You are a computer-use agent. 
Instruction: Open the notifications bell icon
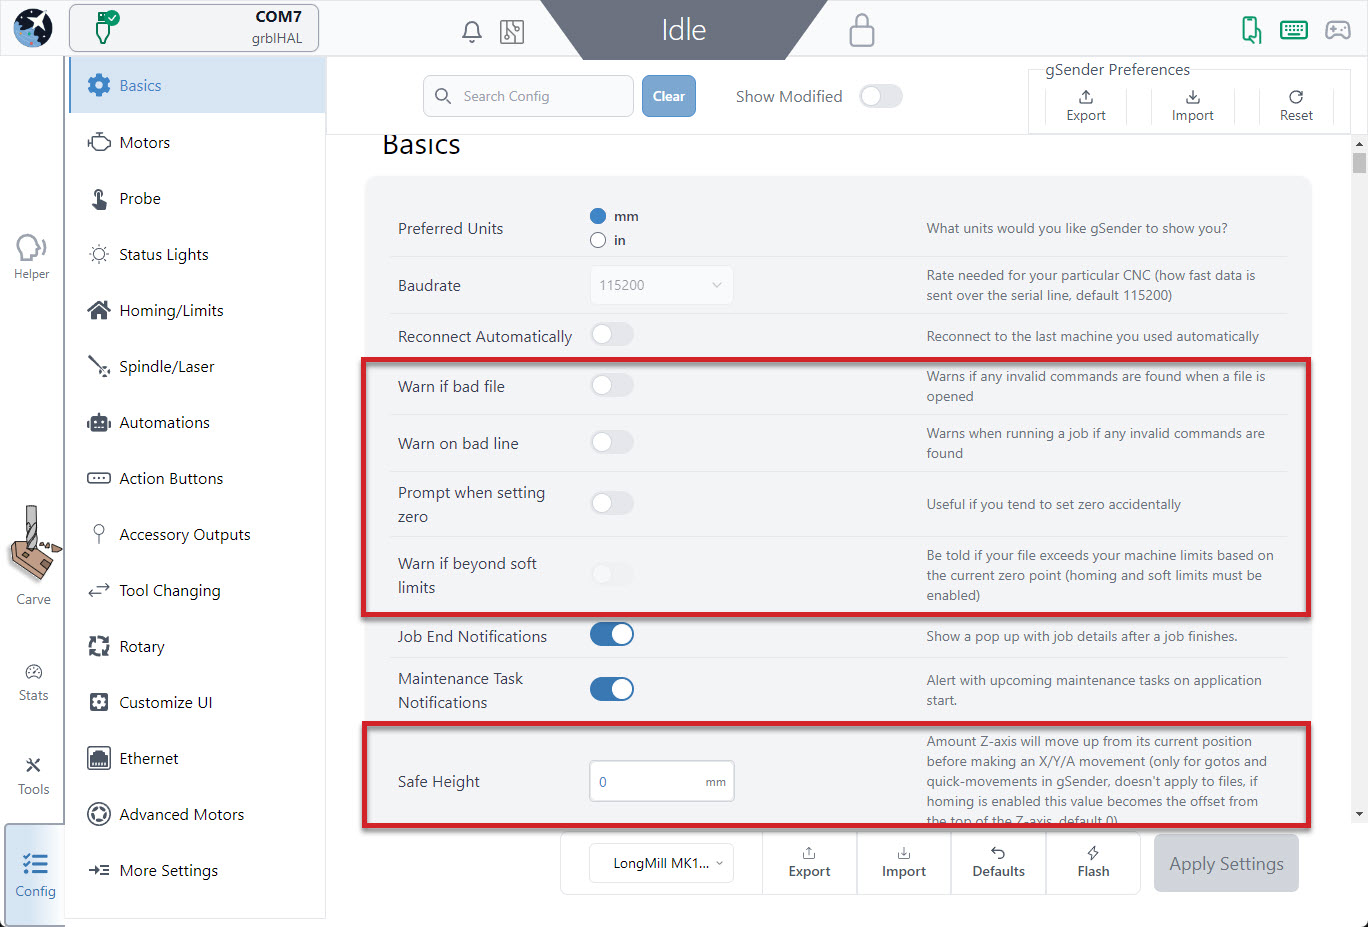point(472,31)
